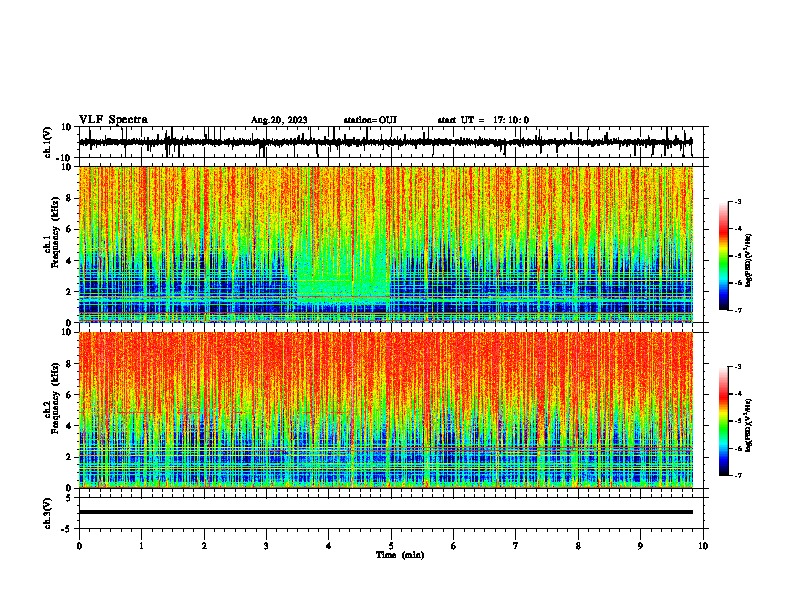Click the "VLF Spectra" plot title
The image size is (792, 612).
[113, 120]
